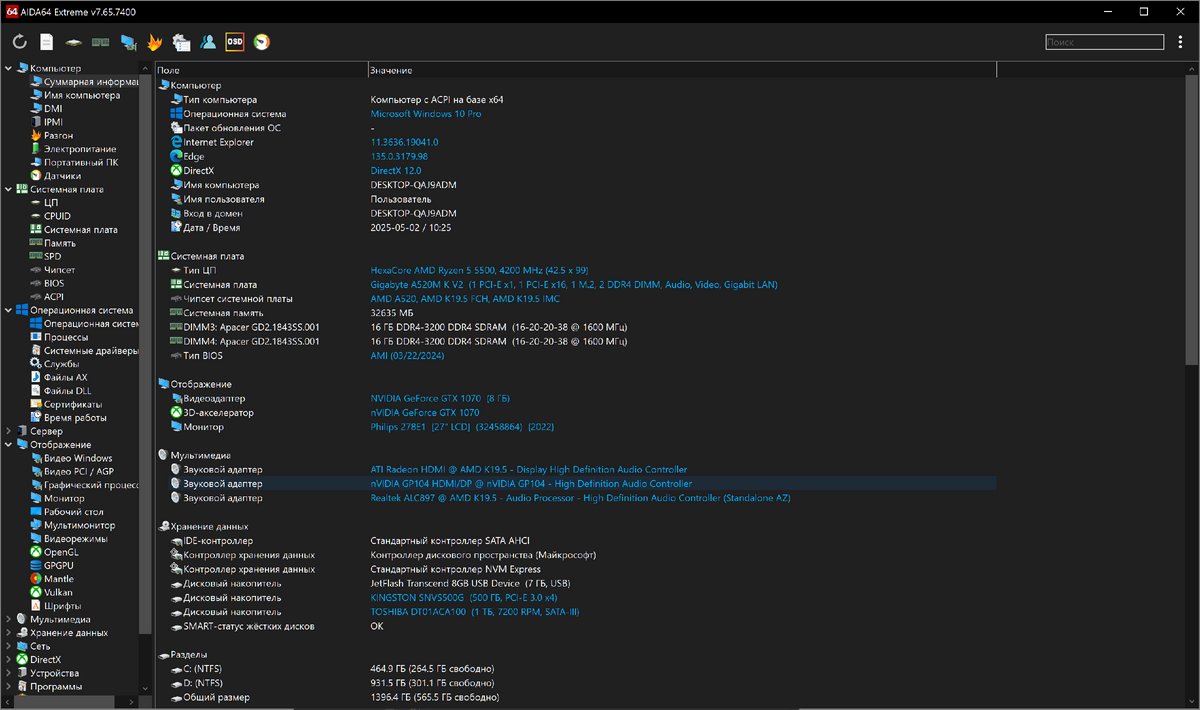The width and height of the screenshot is (1200, 710).
Task: Click the disk benchmark toolbar icon
Action: pyautogui.click(x=74, y=42)
